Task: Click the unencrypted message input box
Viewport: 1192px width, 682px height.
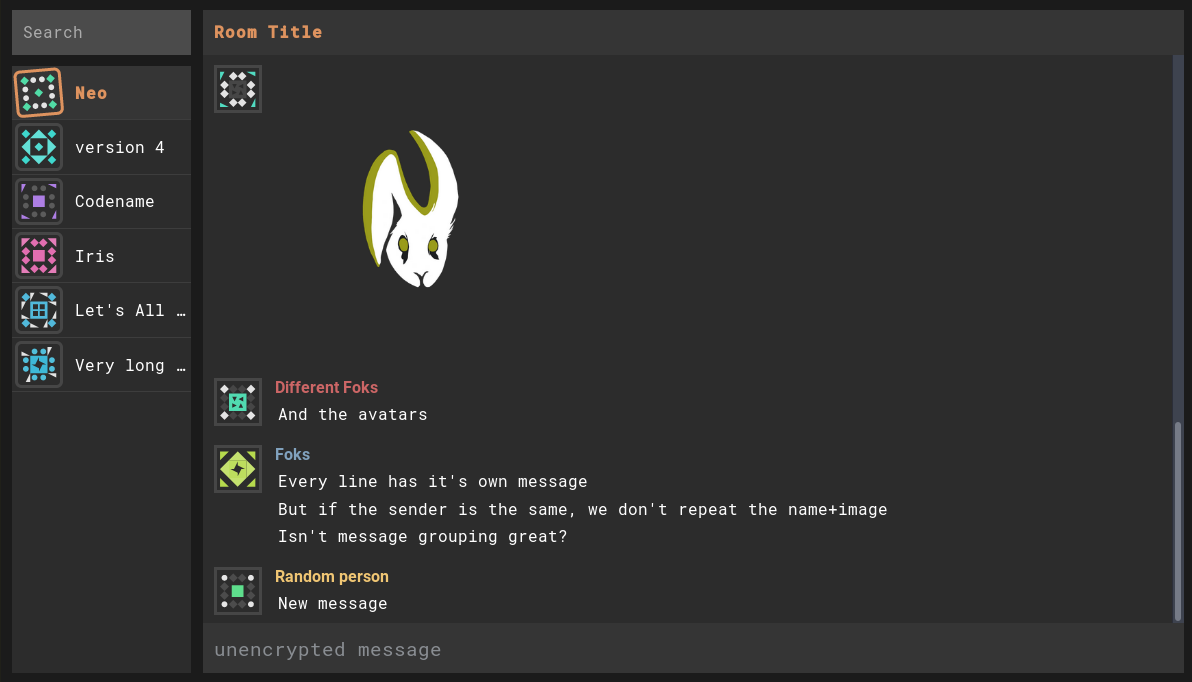Action: coord(690,649)
